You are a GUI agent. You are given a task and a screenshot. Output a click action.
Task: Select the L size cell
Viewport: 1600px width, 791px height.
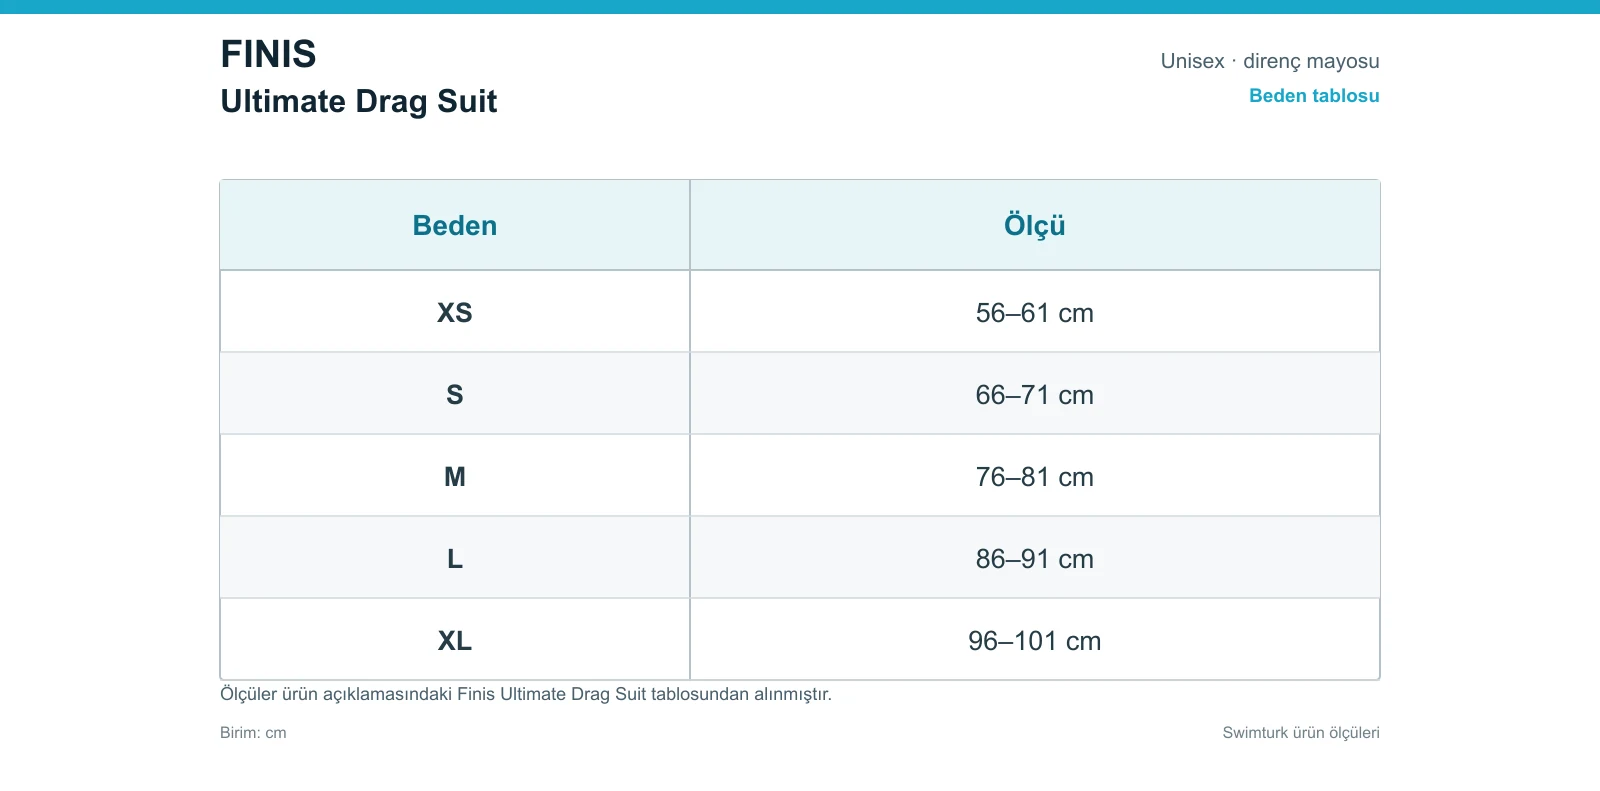coord(455,558)
